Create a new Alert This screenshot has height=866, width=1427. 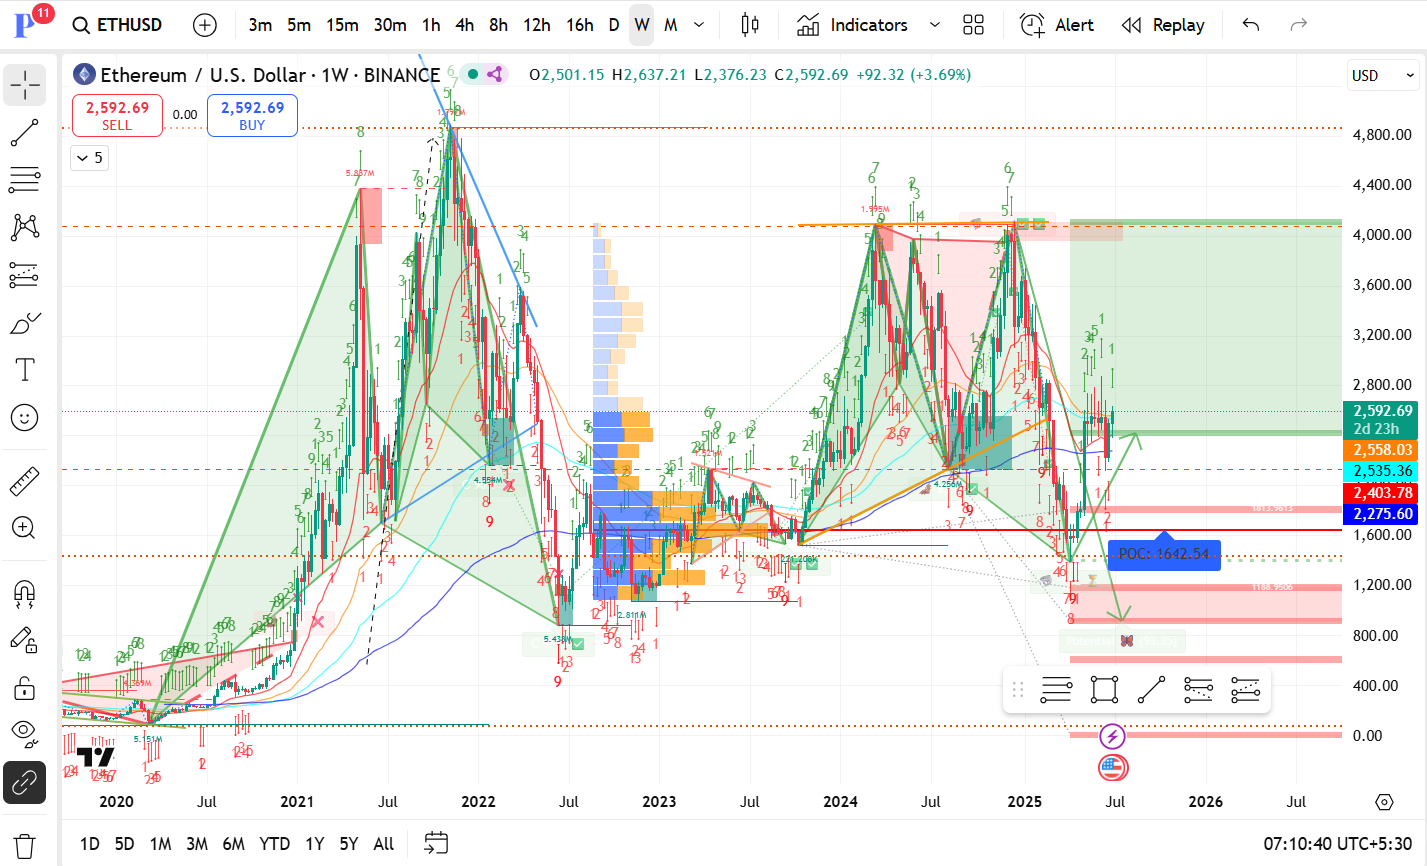1057,25
